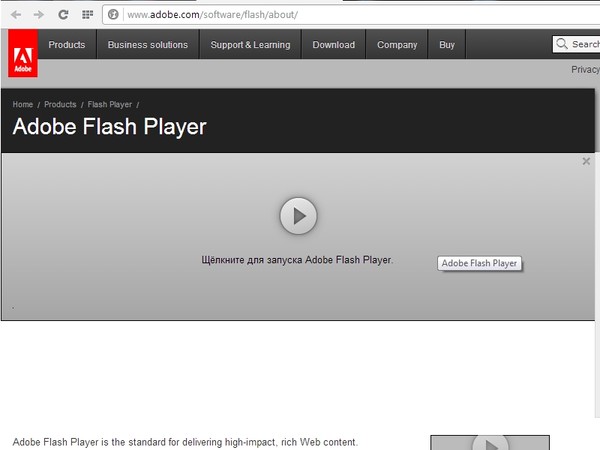Click the Adobe Flash Player page heading
The height and width of the screenshot is (450, 600).
pyautogui.click(x=109, y=127)
